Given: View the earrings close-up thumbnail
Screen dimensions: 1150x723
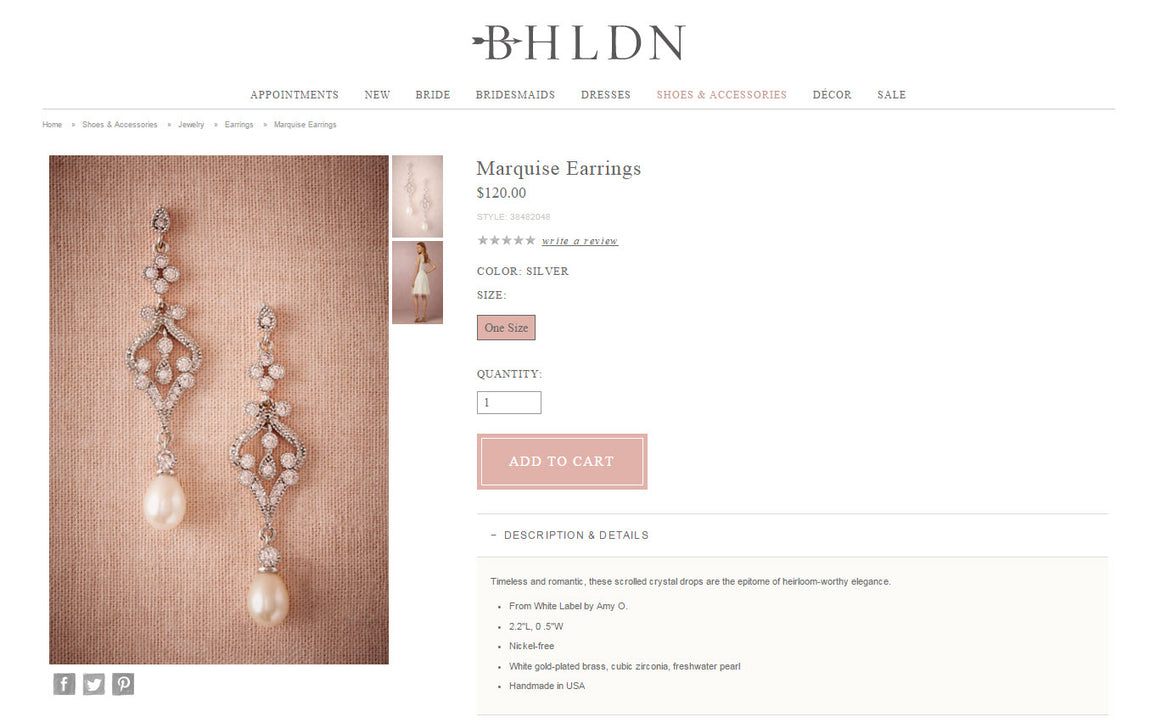Looking at the screenshot, I should point(417,196).
